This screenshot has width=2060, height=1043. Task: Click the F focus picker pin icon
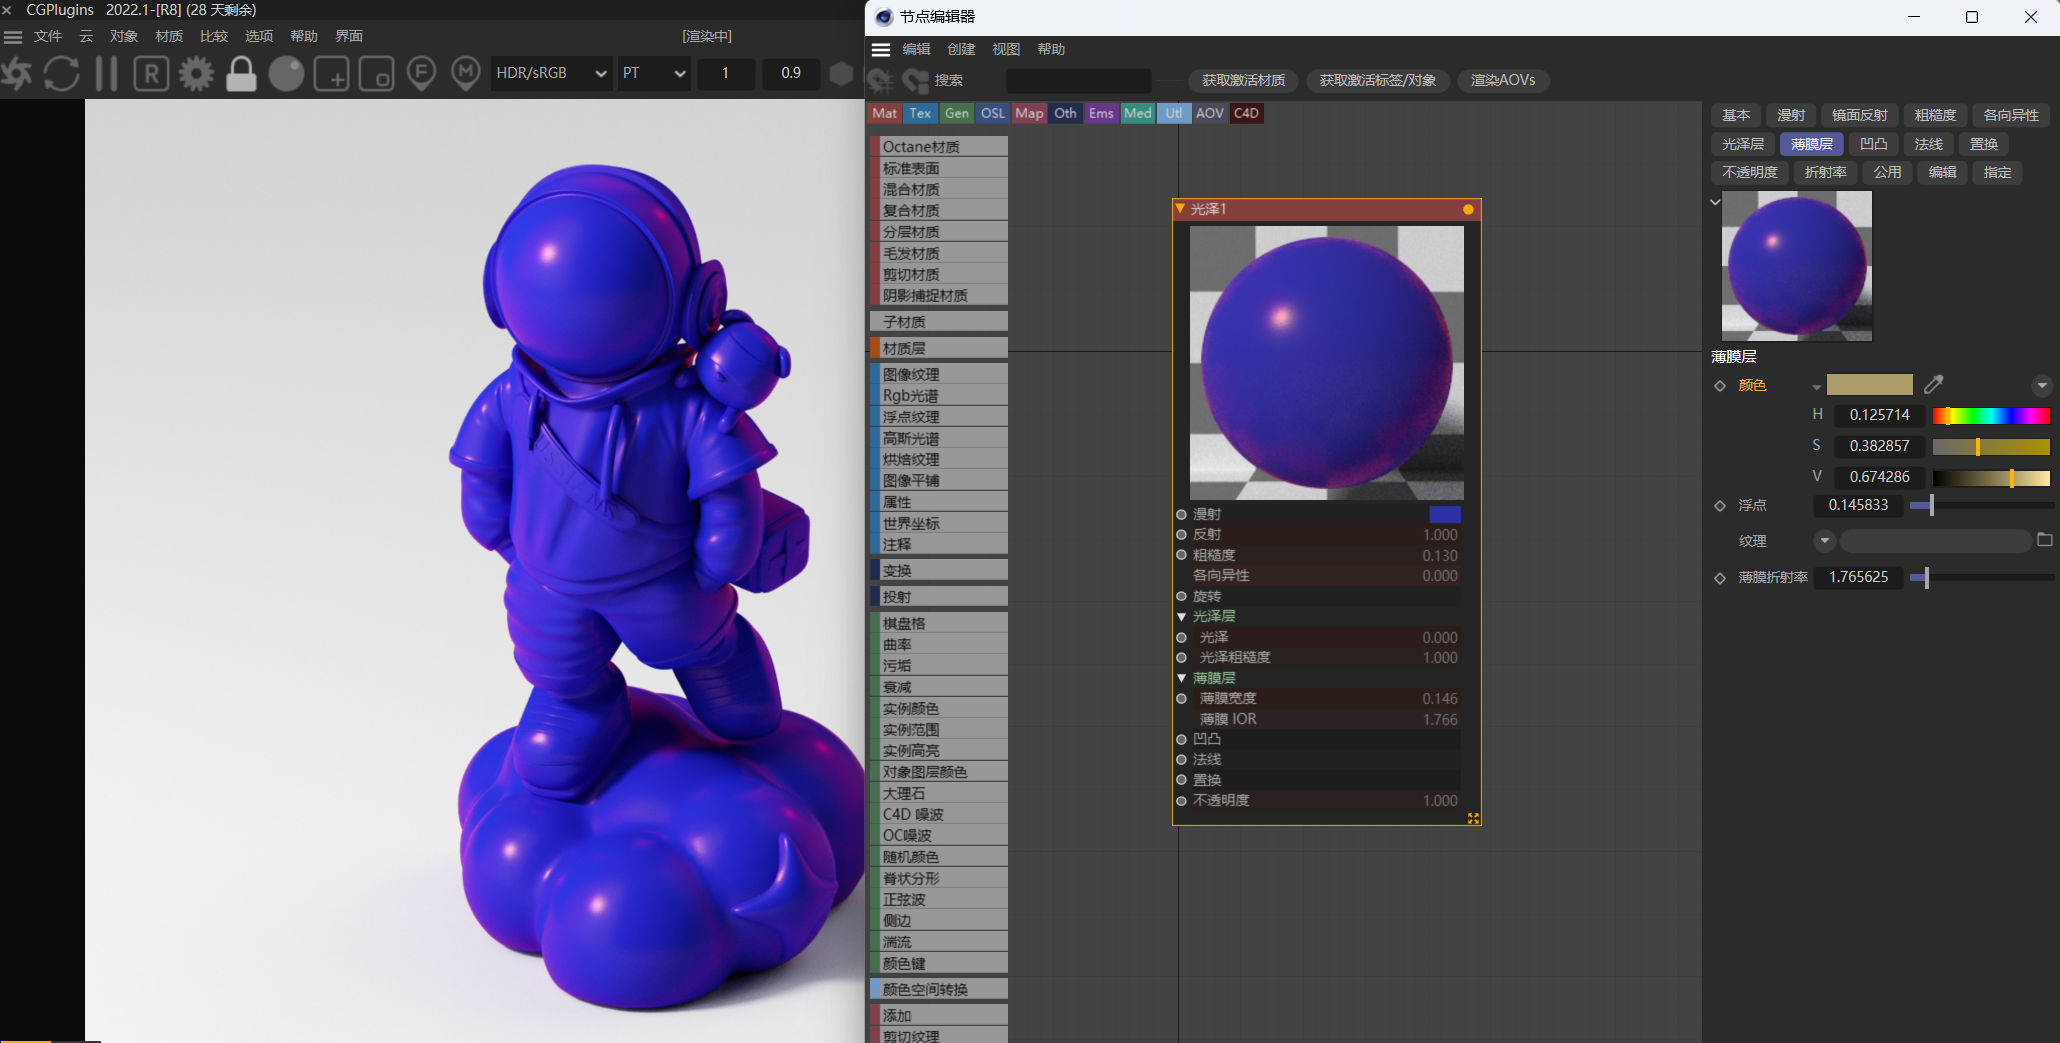coord(421,73)
